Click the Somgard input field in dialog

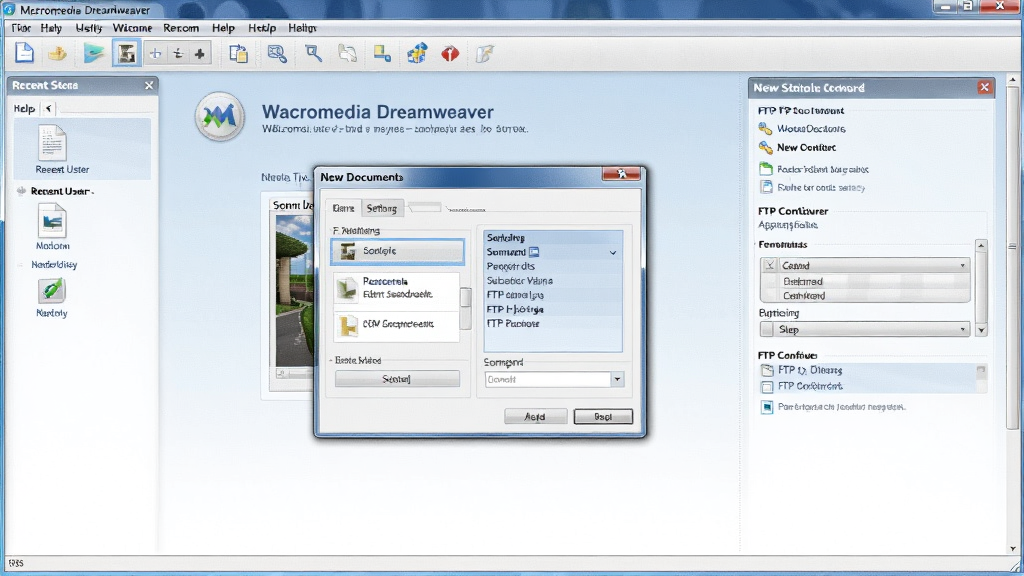[547, 379]
